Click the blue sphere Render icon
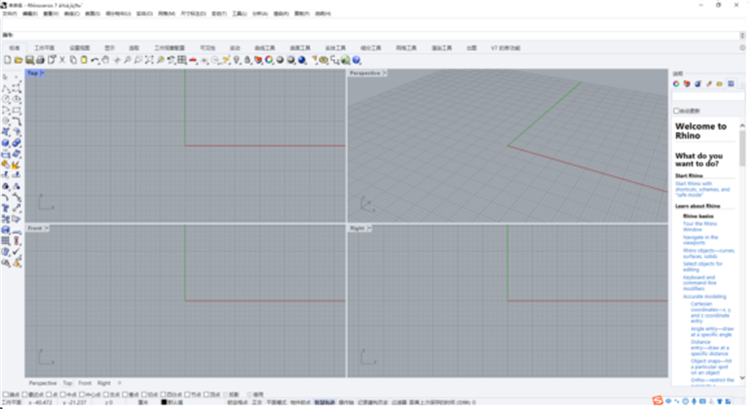The height and width of the screenshot is (409, 750). pyautogui.click(x=302, y=60)
